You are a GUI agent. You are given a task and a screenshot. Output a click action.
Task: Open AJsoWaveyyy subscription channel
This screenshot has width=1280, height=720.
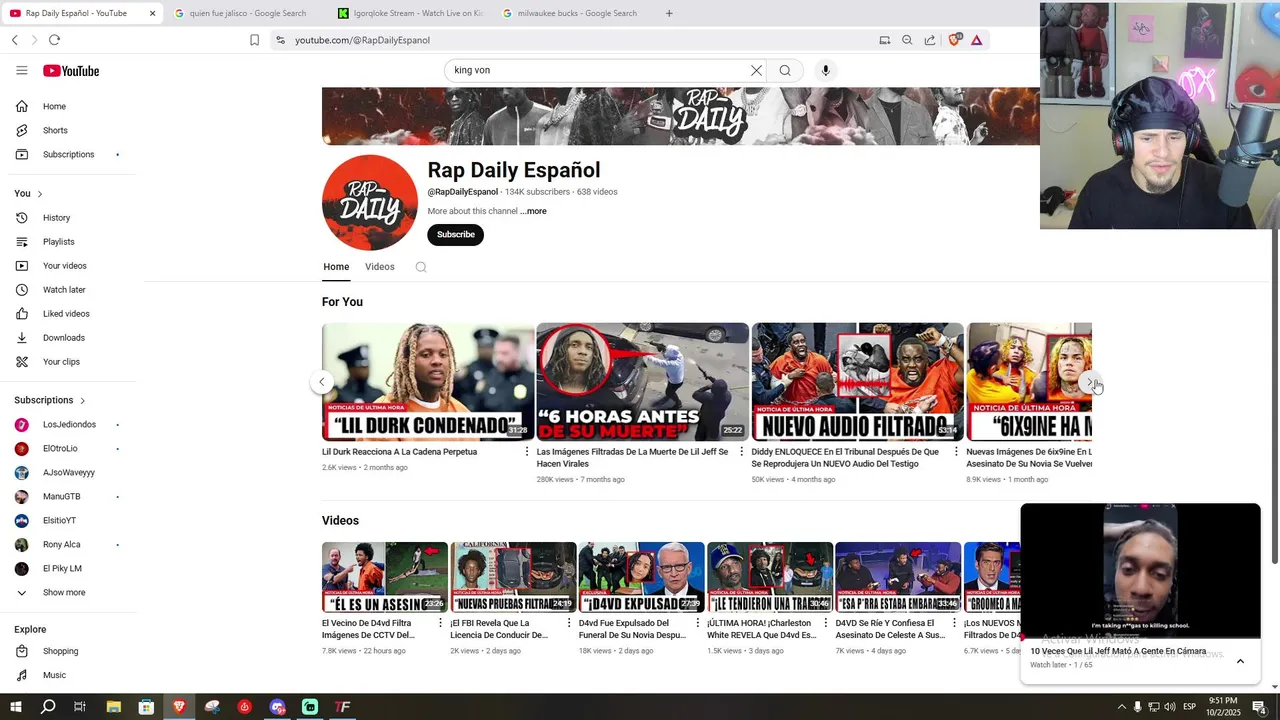70,473
